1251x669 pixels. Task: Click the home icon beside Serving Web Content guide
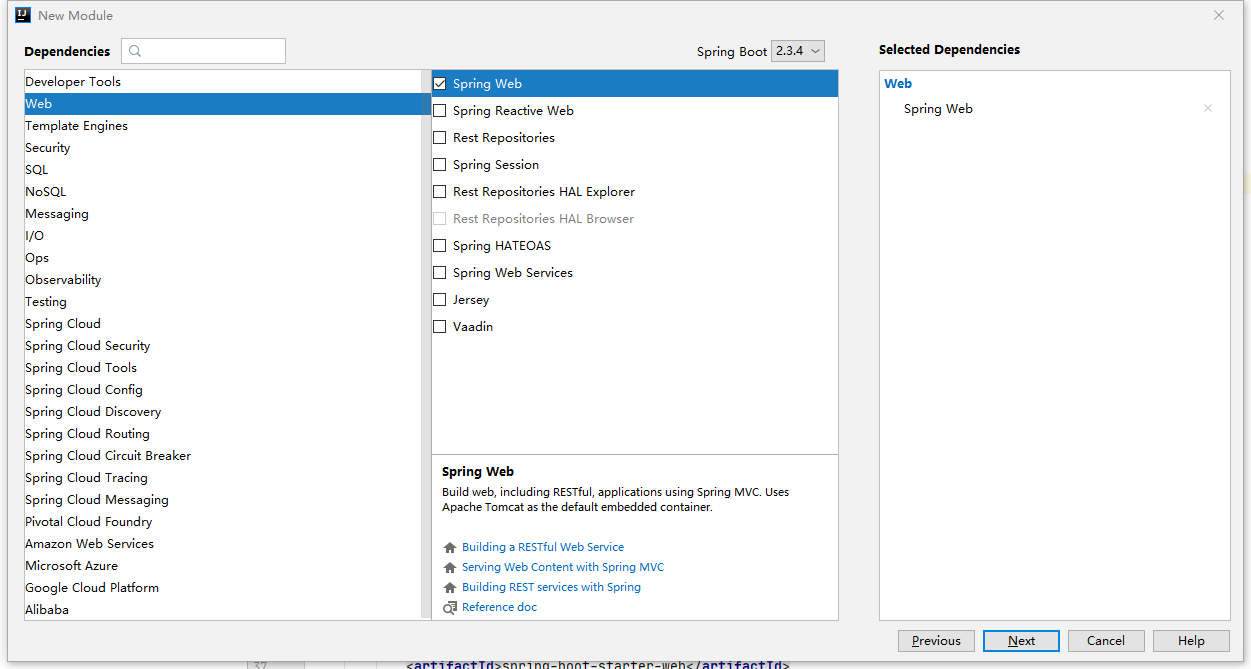click(x=450, y=568)
